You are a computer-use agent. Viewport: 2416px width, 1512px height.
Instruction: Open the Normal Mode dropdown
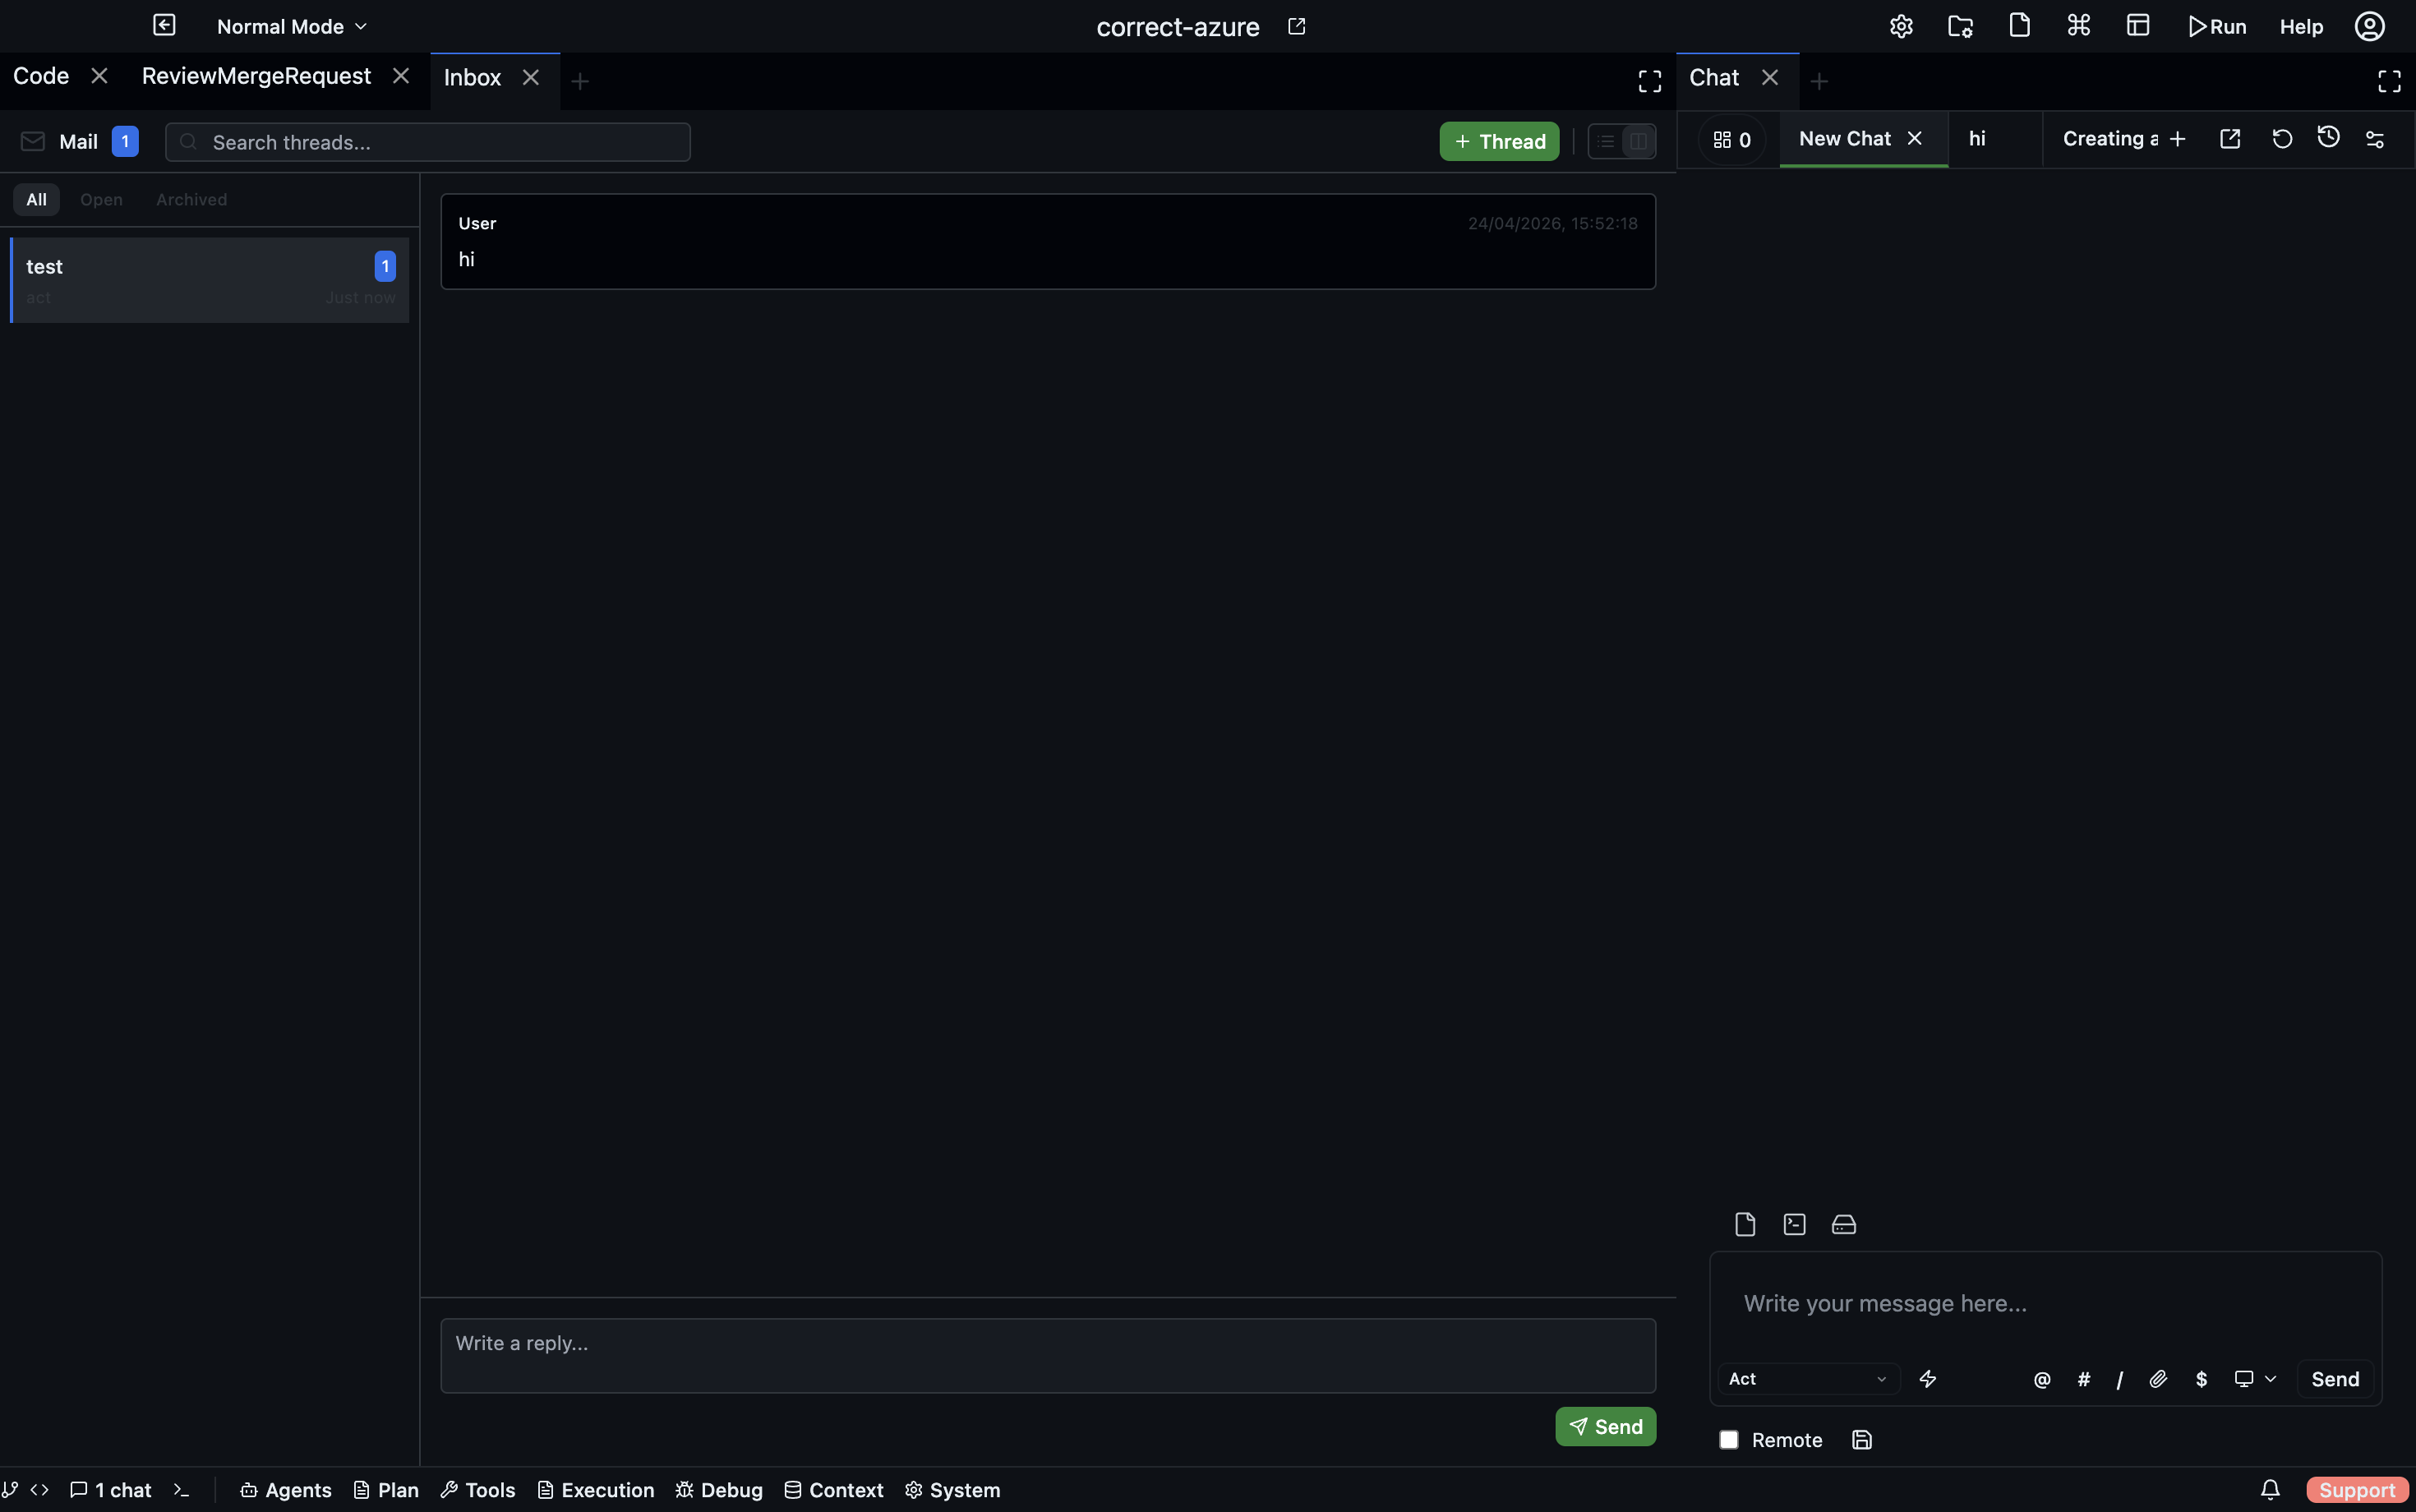point(292,27)
